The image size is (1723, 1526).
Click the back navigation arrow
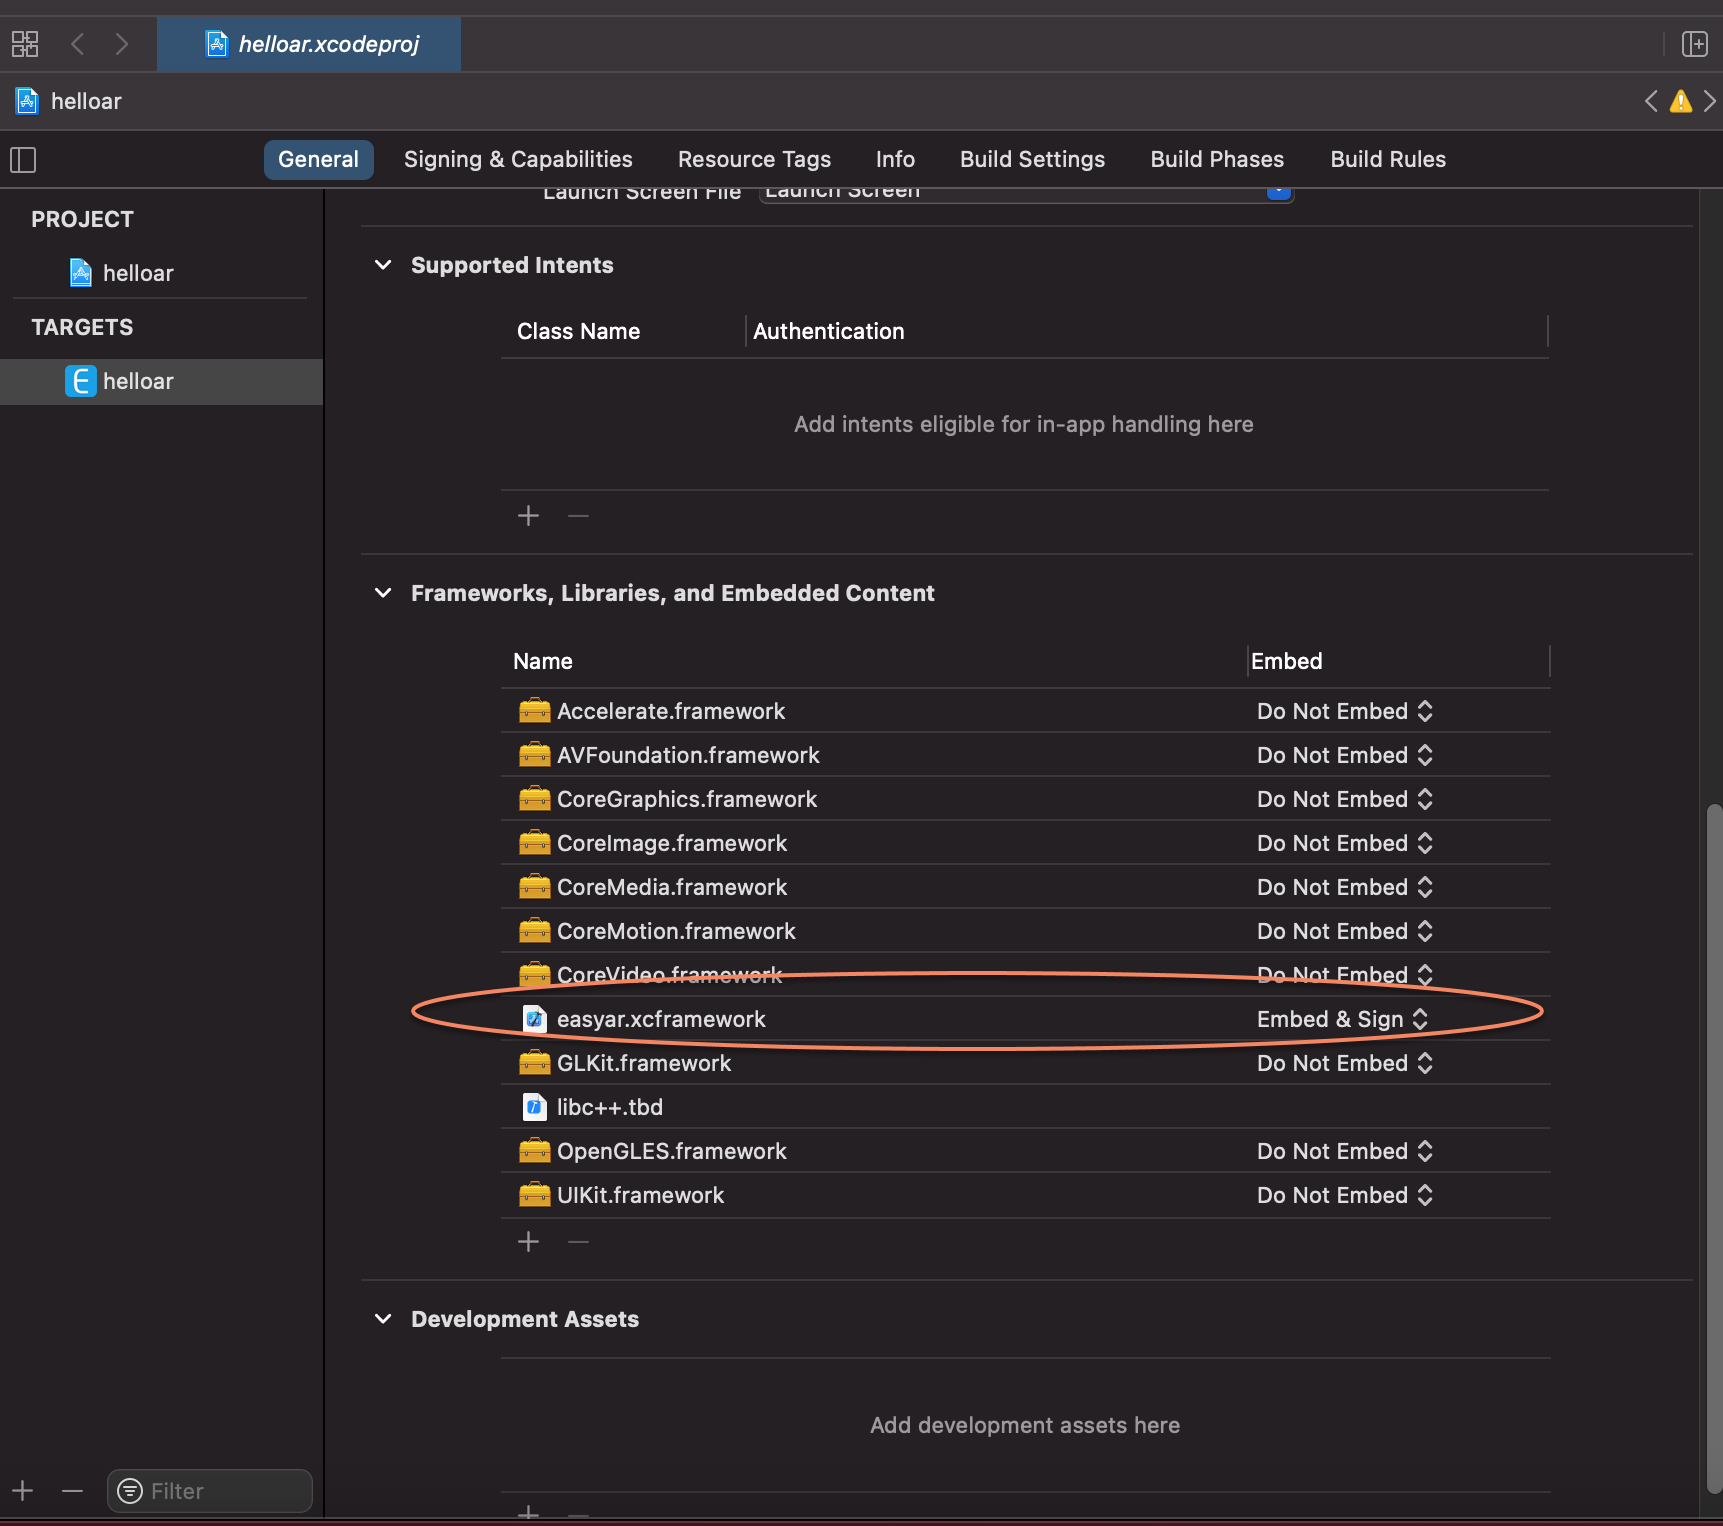pos(77,44)
